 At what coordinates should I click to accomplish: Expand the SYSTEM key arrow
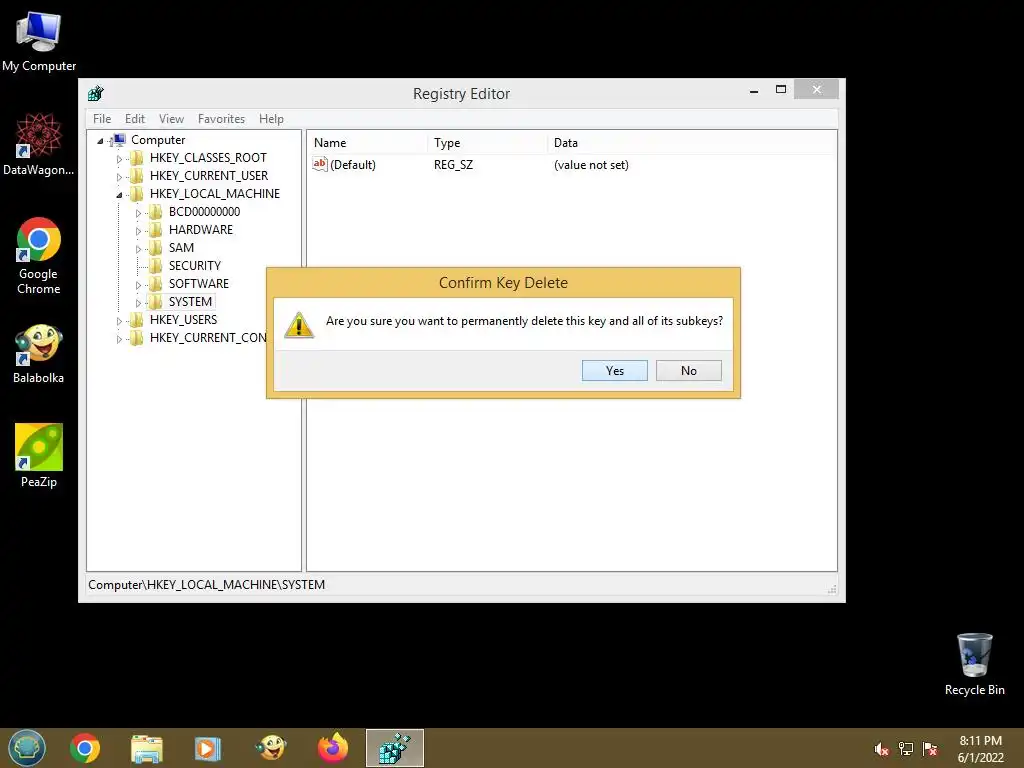click(138, 302)
